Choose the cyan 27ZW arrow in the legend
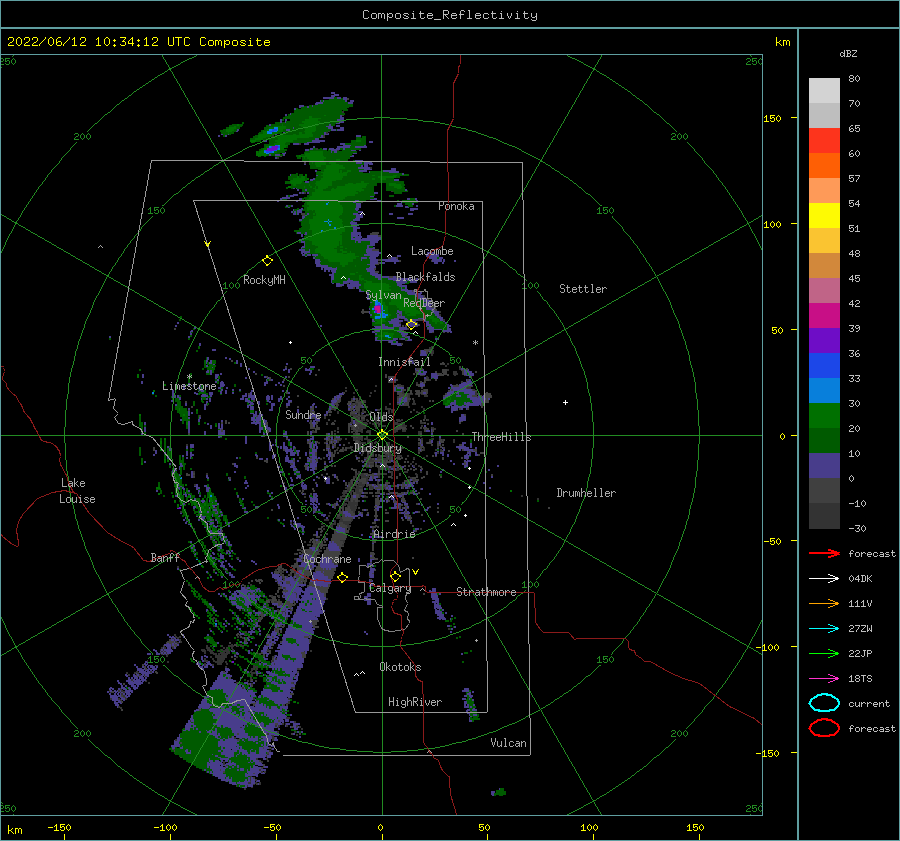Screen dimensions: 900x841 tap(824, 629)
